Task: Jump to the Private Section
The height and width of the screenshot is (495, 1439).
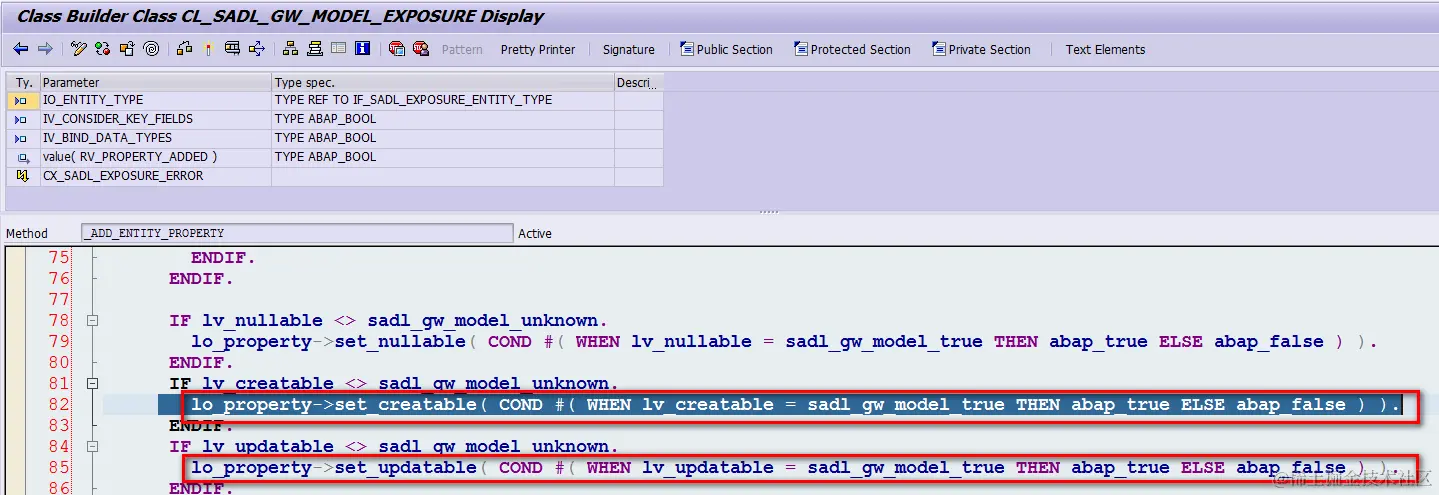Action: tap(981, 49)
